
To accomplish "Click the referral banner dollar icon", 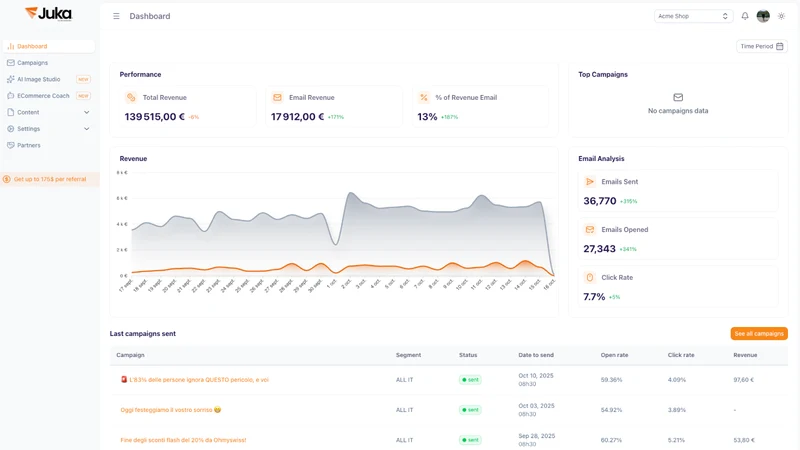I will click(x=7, y=179).
